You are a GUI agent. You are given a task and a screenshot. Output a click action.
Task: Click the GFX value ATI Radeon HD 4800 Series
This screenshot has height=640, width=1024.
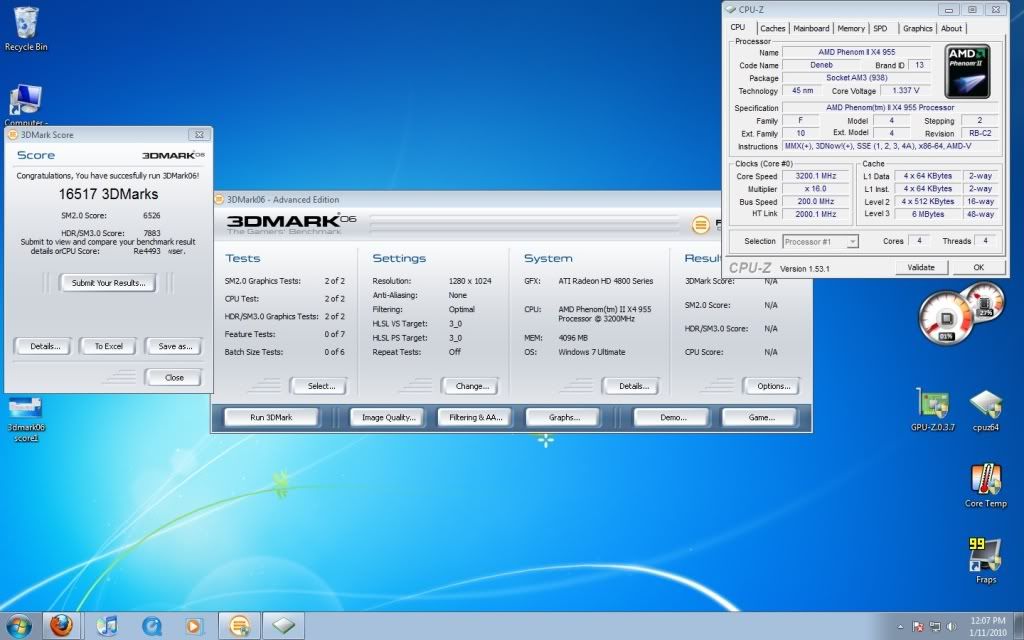[x=605, y=281]
